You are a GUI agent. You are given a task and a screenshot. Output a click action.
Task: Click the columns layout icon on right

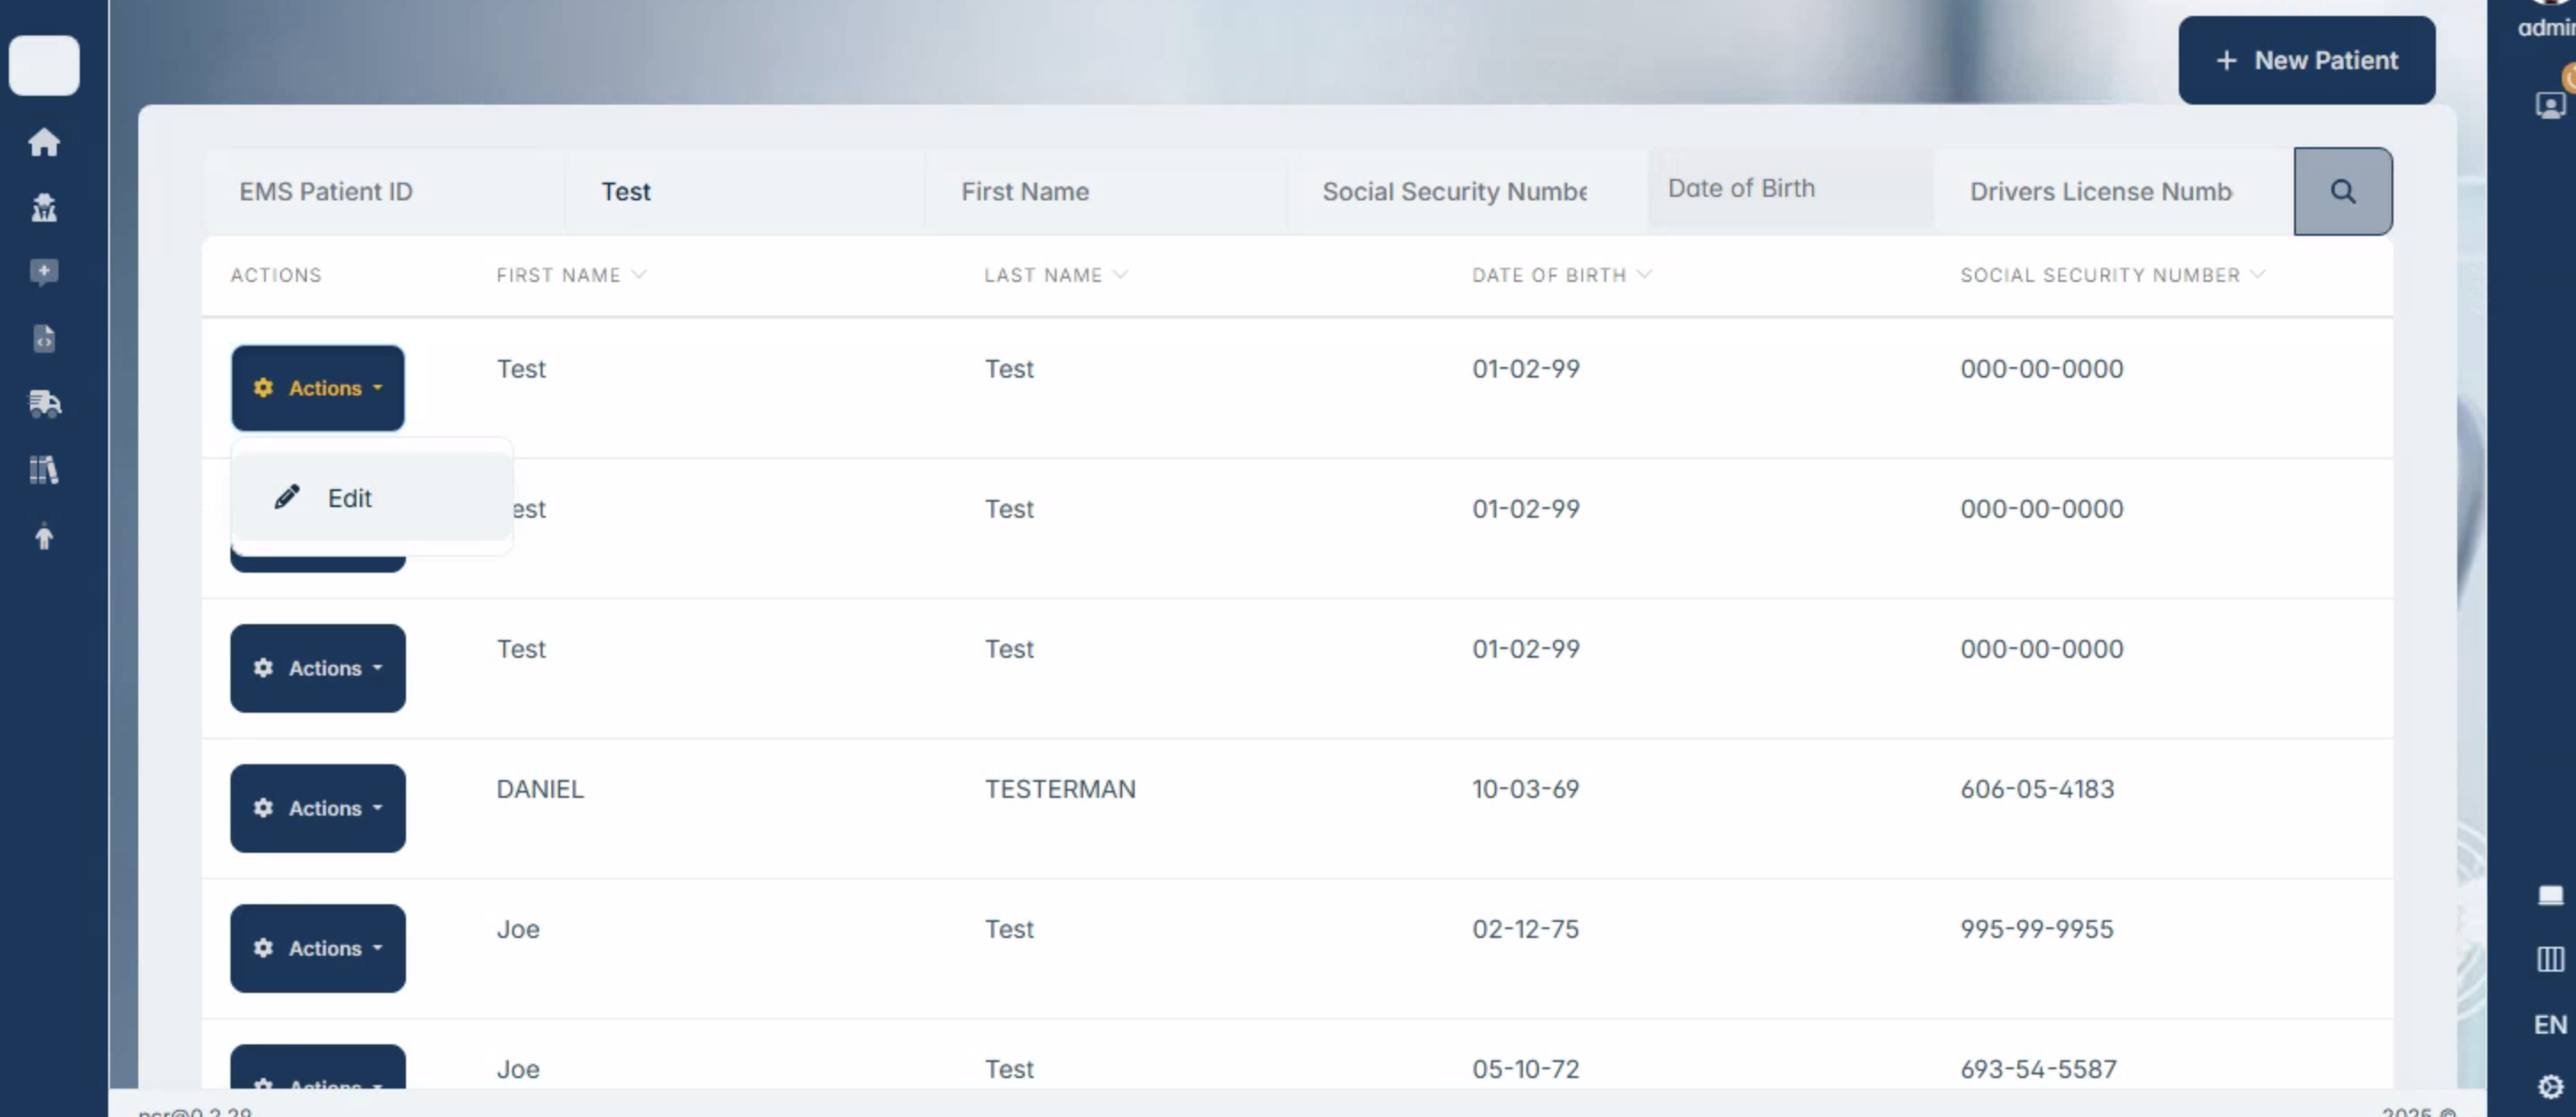pyautogui.click(x=2550, y=959)
